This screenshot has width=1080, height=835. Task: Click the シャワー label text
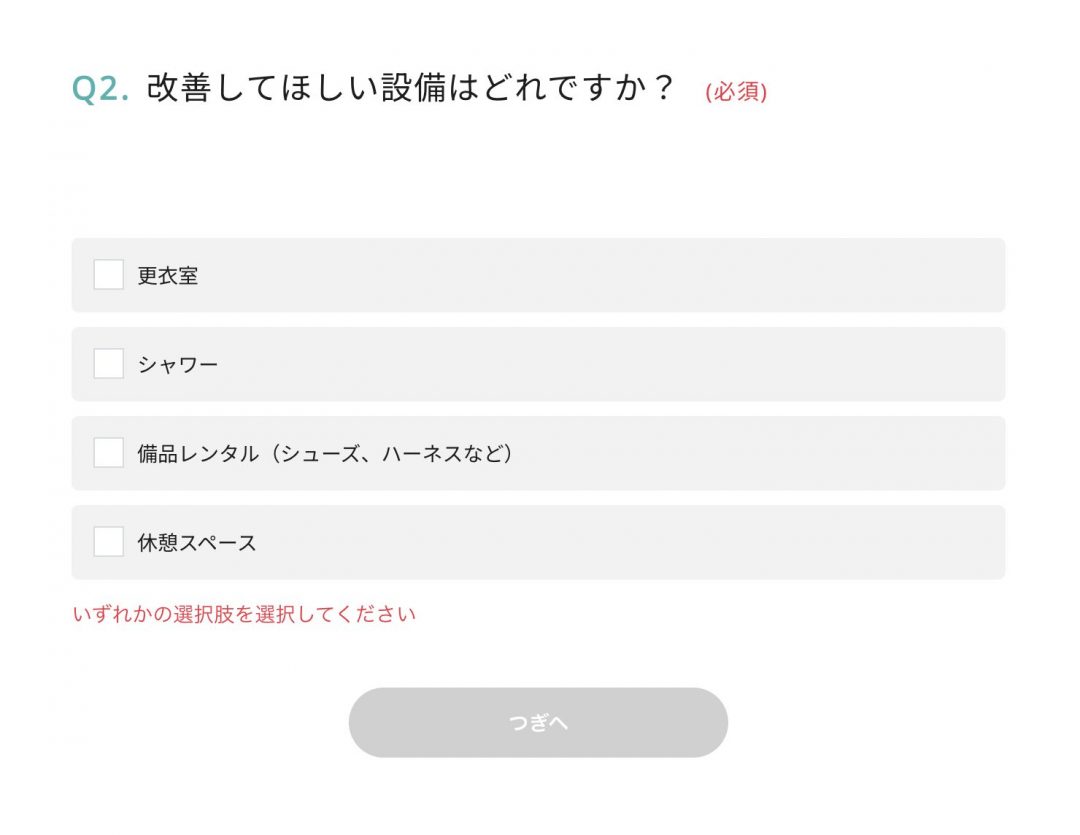pyautogui.click(x=178, y=364)
